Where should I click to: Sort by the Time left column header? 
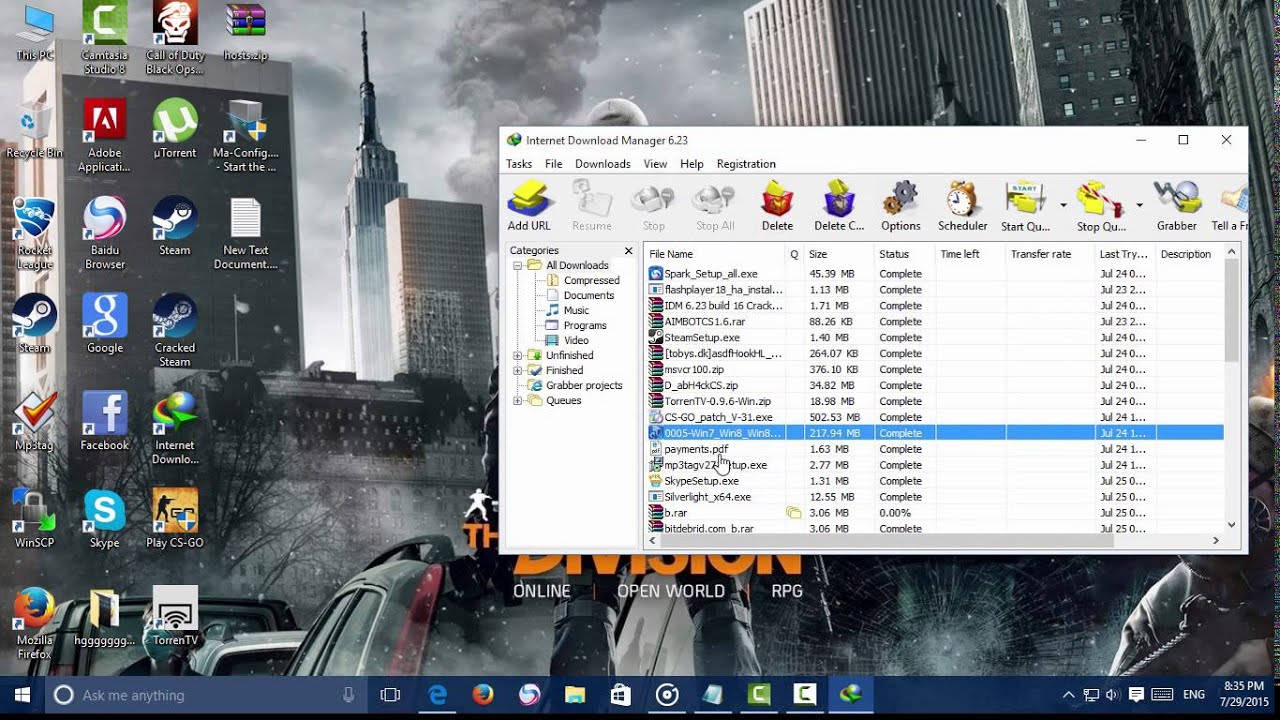[x=970, y=254]
